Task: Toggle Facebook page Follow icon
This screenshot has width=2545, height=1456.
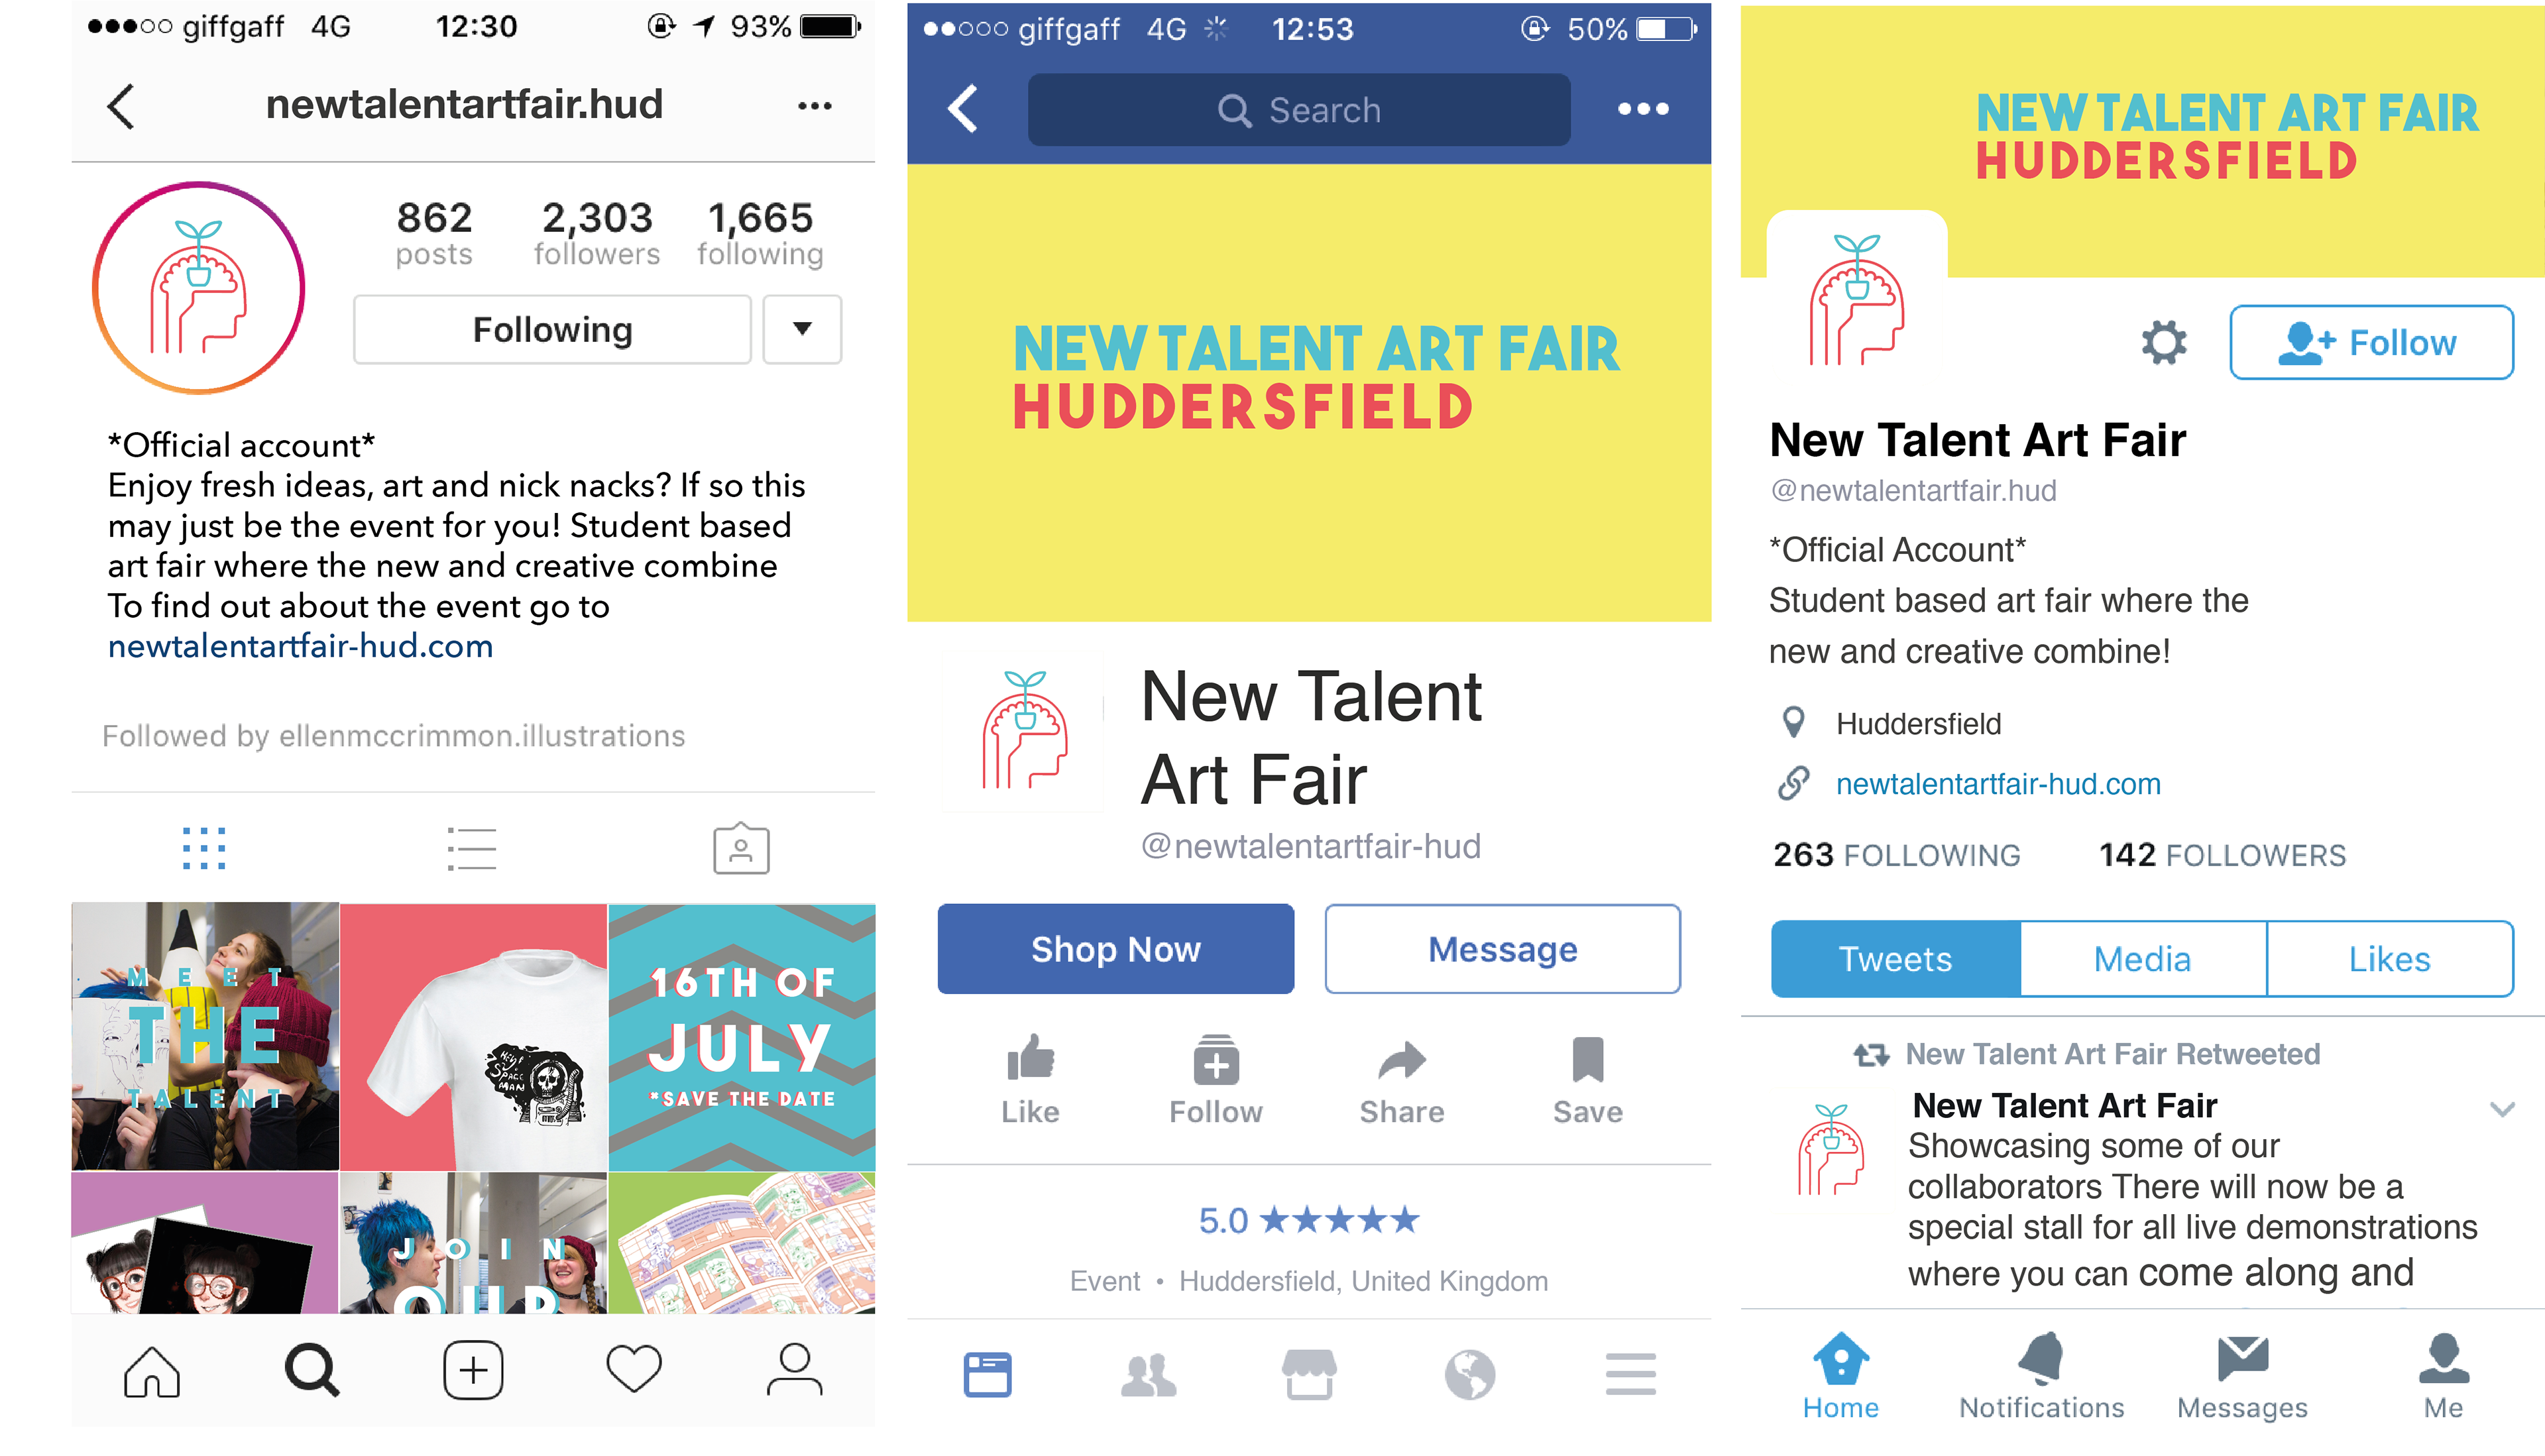Action: click(x=1216, y=1079)
